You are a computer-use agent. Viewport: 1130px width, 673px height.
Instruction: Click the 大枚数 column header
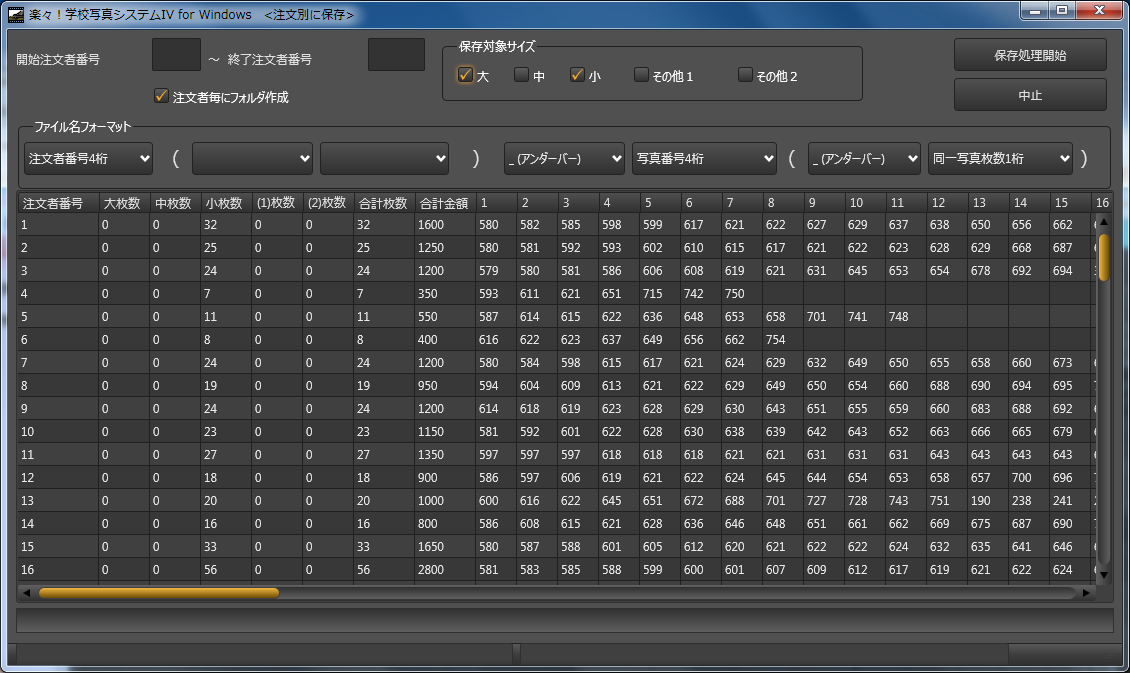coord(124,203)
